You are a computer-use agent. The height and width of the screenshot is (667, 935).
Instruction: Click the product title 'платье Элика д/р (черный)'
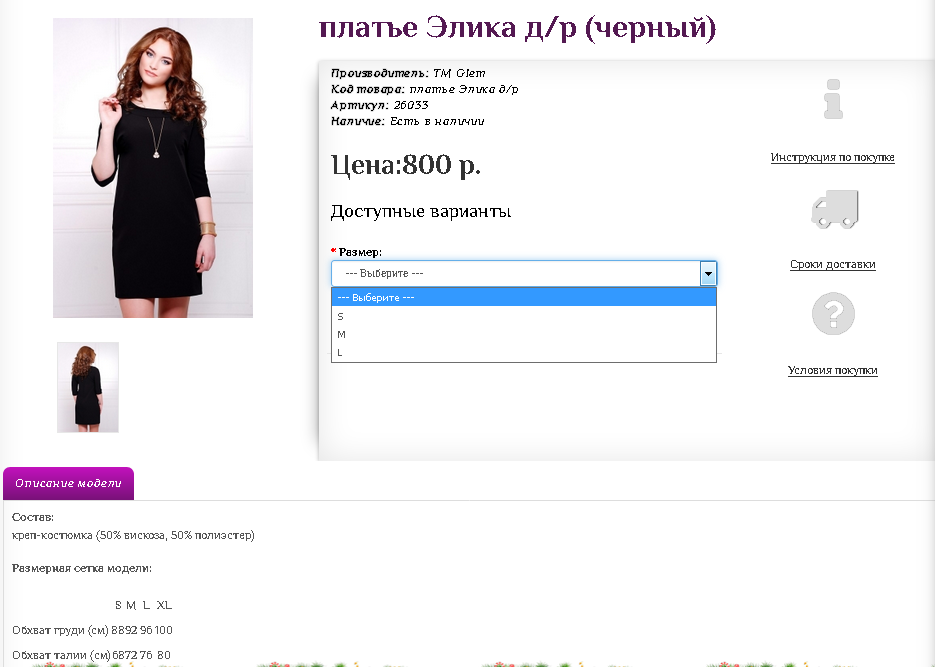[x=517, y=28]
